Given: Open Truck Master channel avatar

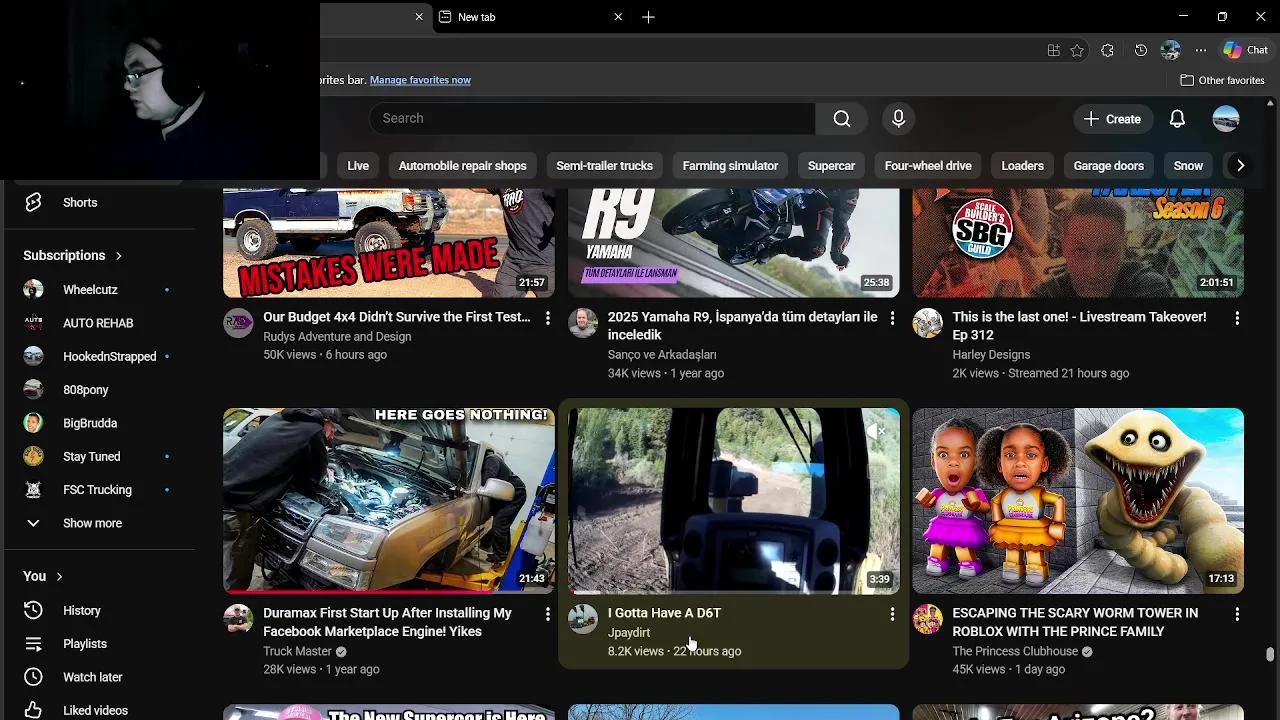Looking at the screenshot, I should pos(238,619).
